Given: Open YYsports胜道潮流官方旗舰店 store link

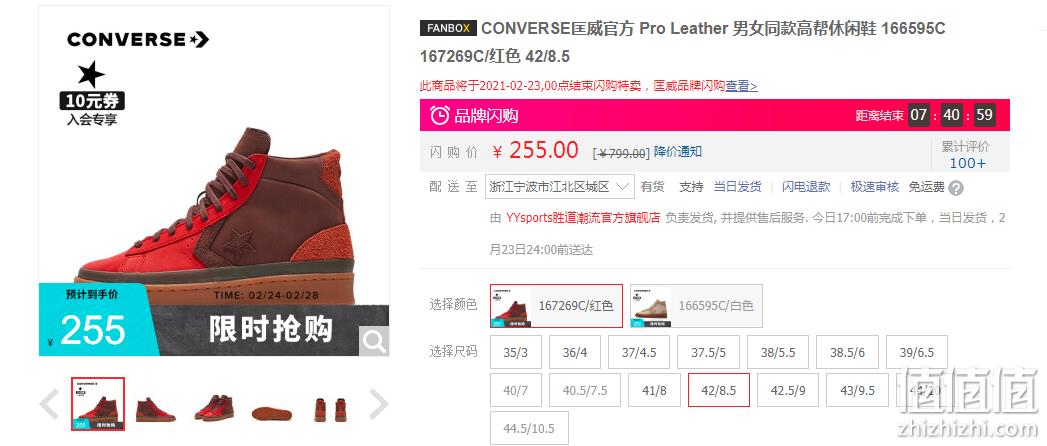Looking at the screenshot, I should tap(583, 218).
